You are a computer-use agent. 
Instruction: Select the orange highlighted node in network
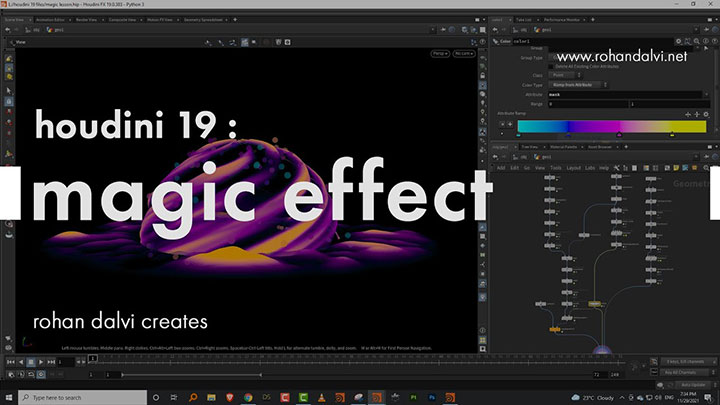(555, 329)
